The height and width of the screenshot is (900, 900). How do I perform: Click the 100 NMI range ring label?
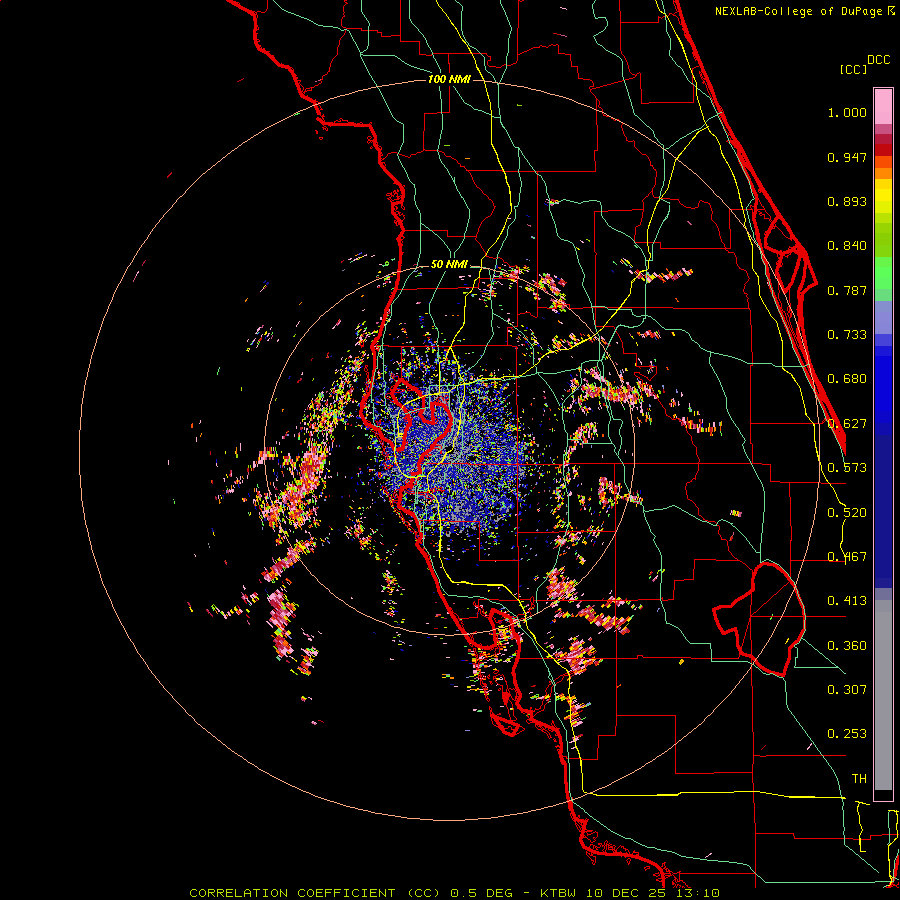[x=449, y=79]
